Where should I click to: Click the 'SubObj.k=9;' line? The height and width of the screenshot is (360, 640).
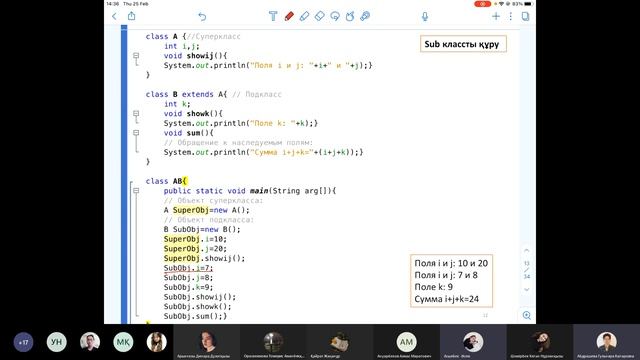(x=189, y=287)
